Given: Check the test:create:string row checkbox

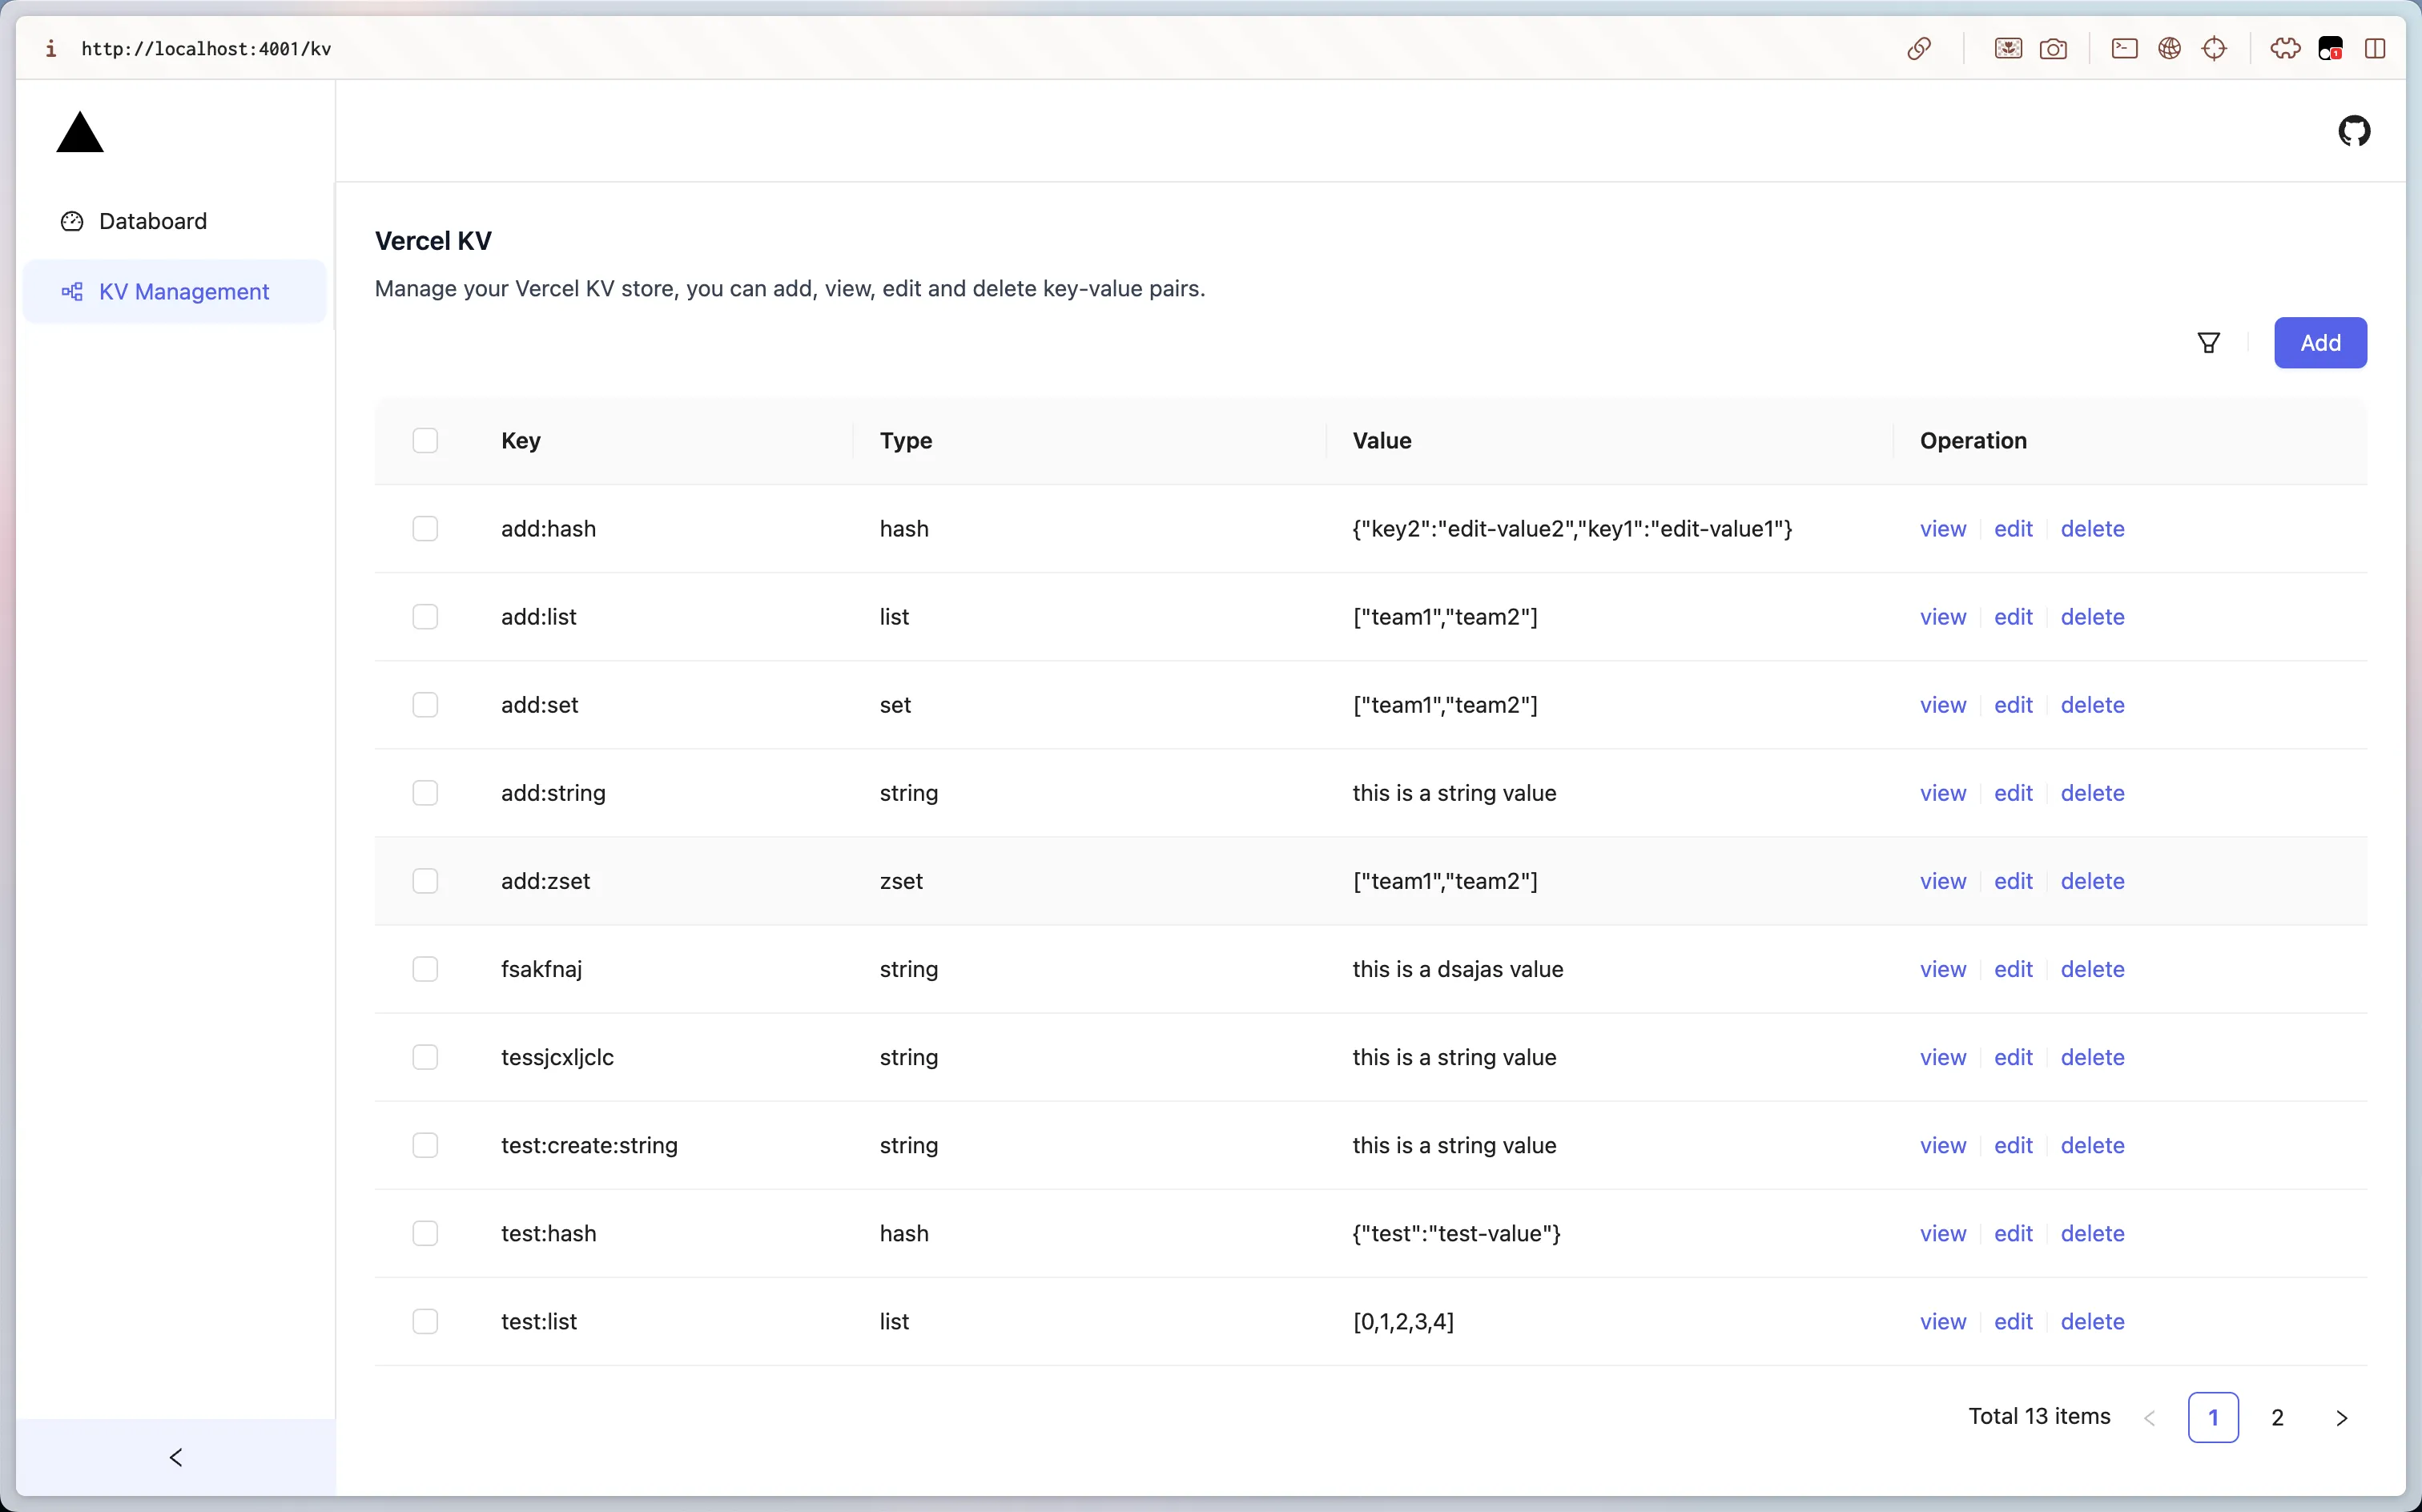Looking at the screenshot, I should click(425, 1145).
